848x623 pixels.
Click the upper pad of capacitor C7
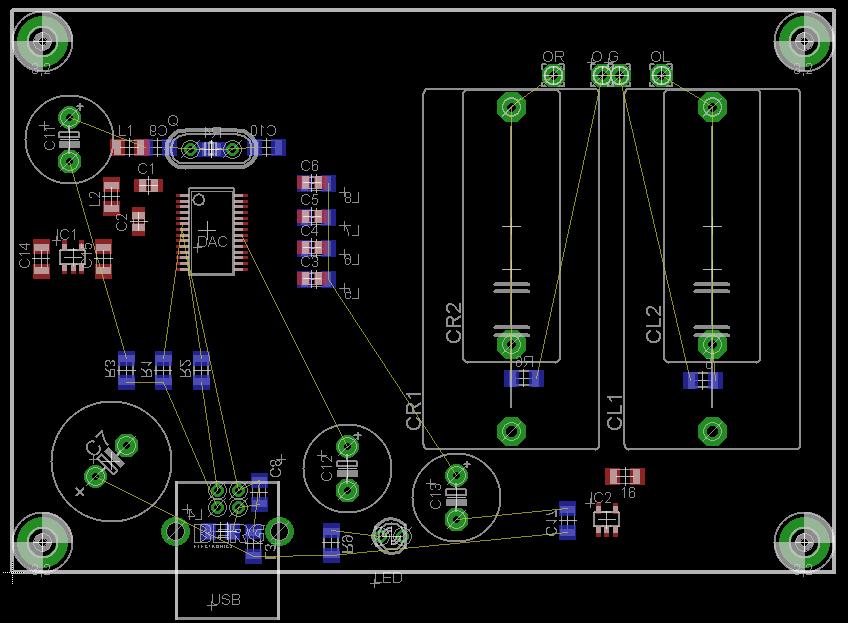[127, 446]
